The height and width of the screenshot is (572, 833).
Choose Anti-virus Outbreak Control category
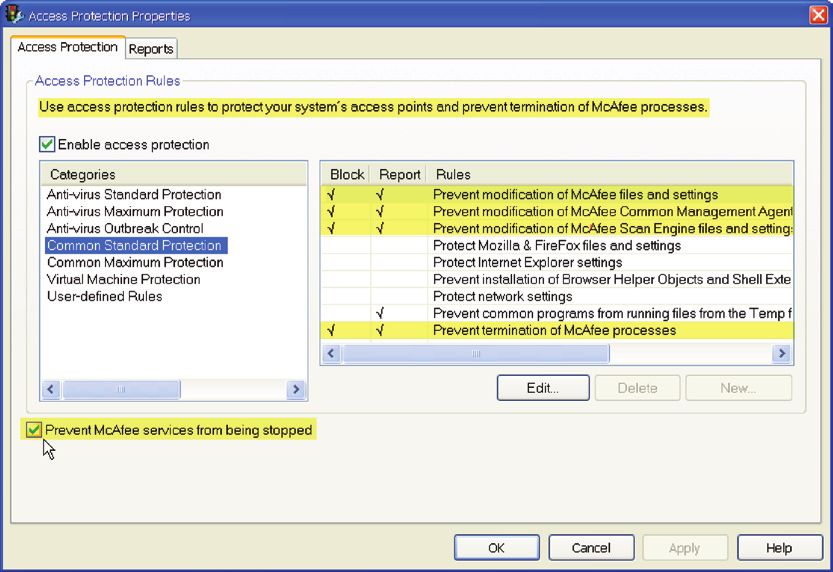coord(125,228)
